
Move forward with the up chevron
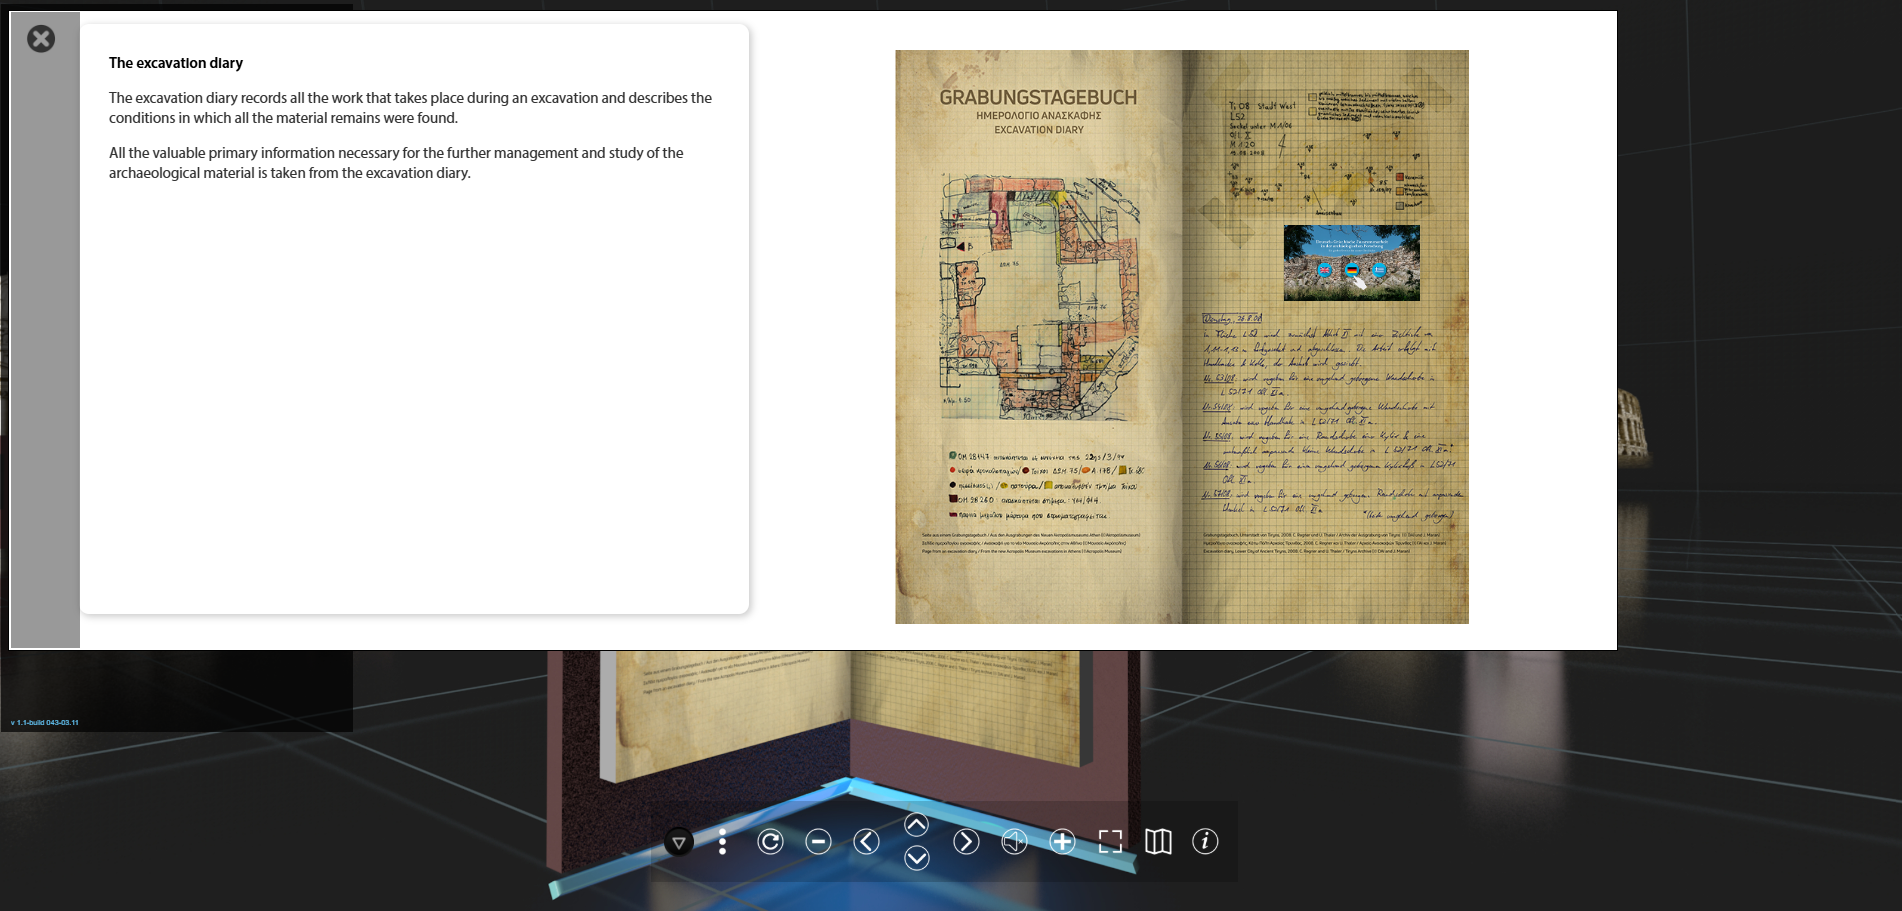(x=916, y=825)
